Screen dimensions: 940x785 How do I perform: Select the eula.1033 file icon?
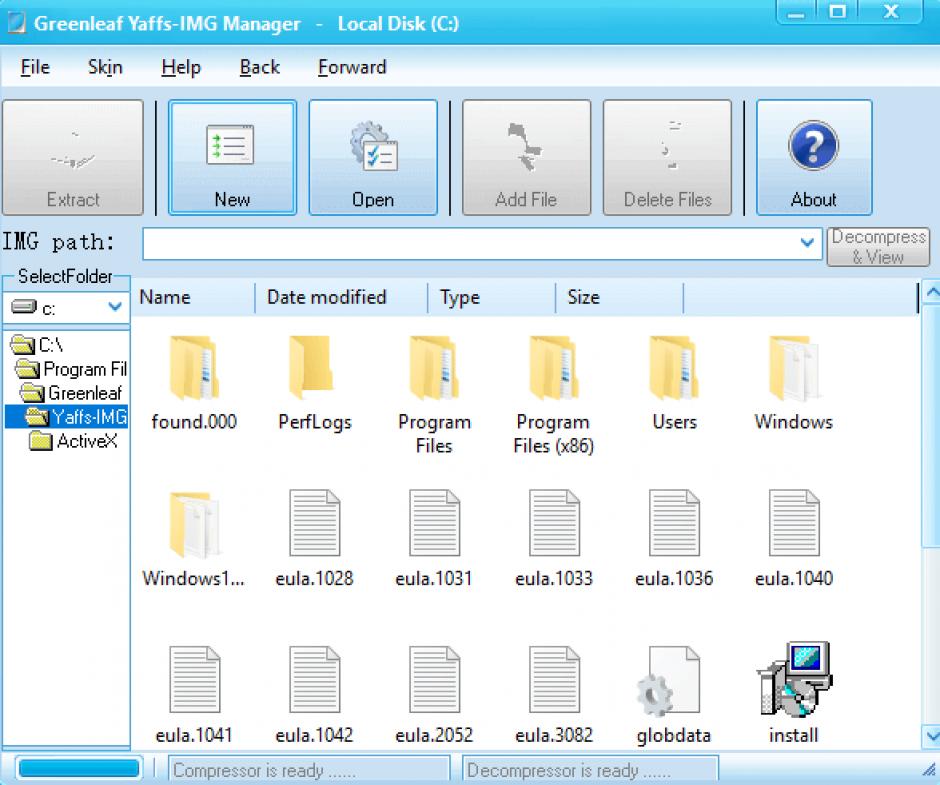555,523
